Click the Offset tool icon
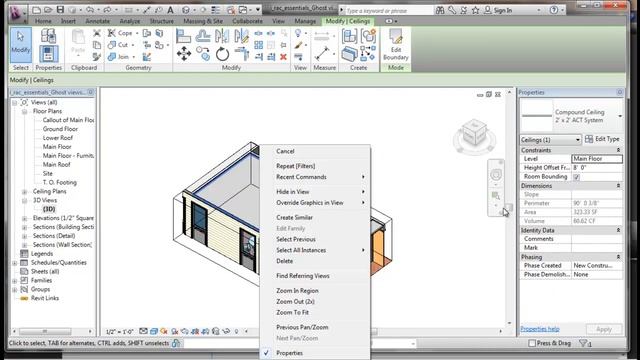 tap(202, 36)
